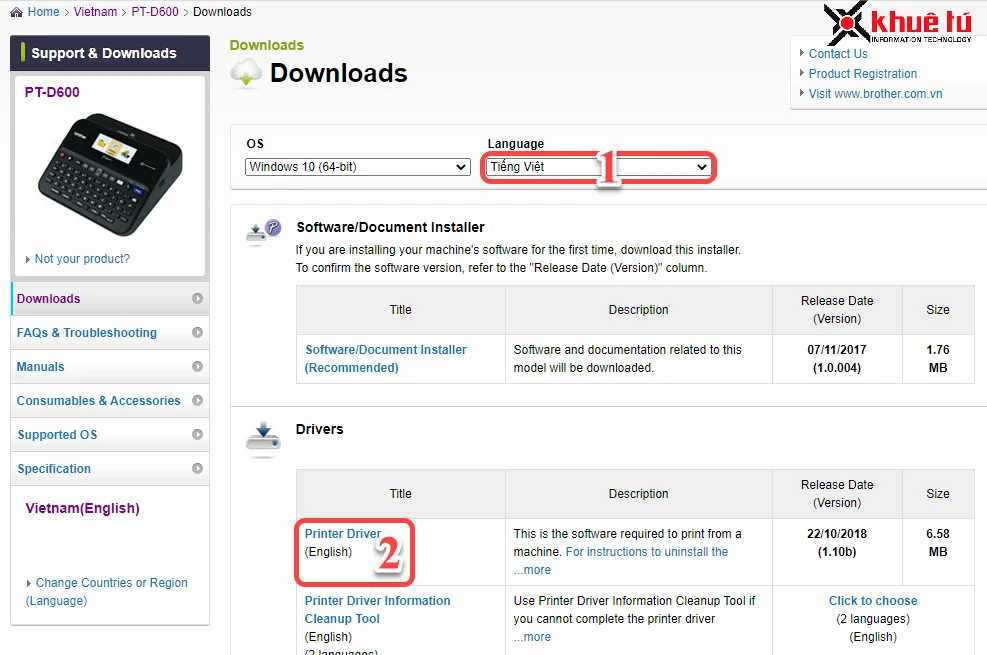987x655 pixels.
Task: Click the Downloads cloud icon beside heading
Action: tap(245, 73)
